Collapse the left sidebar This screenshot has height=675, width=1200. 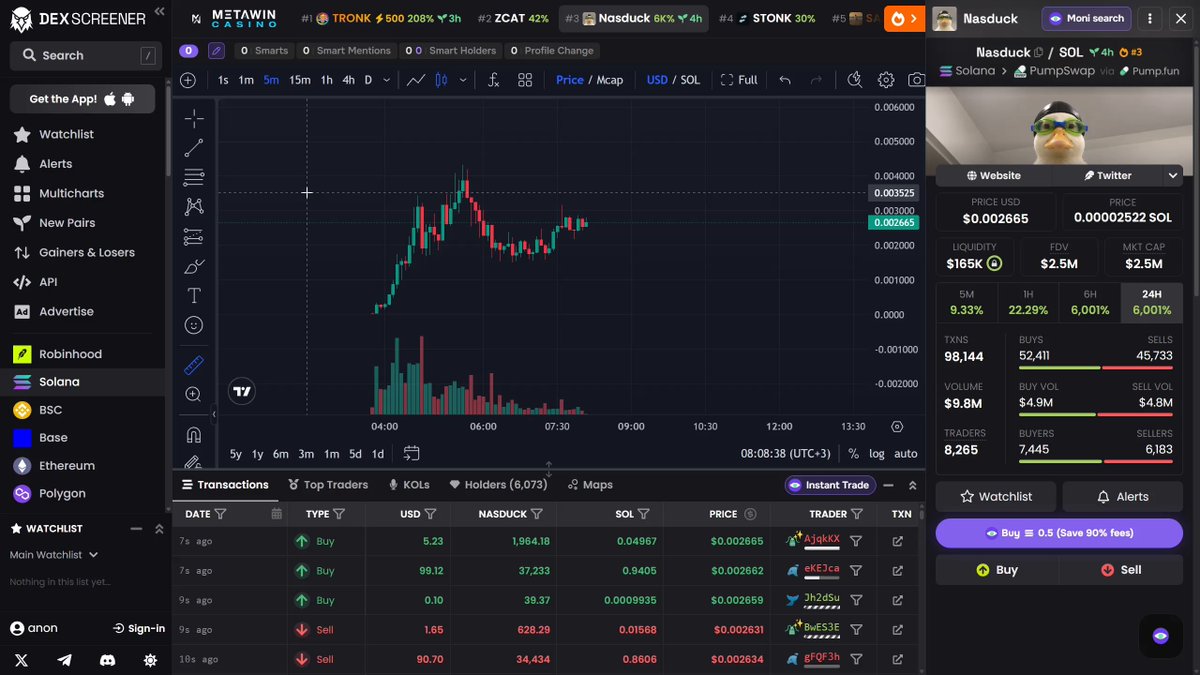[x=159, y=12]
